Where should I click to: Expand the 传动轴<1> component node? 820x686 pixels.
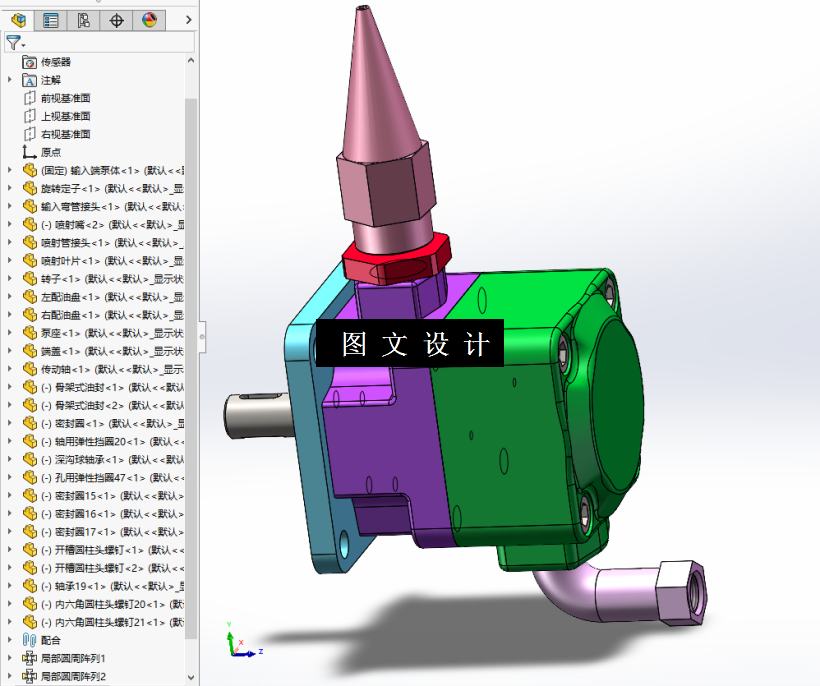click(x=9, y=369)
